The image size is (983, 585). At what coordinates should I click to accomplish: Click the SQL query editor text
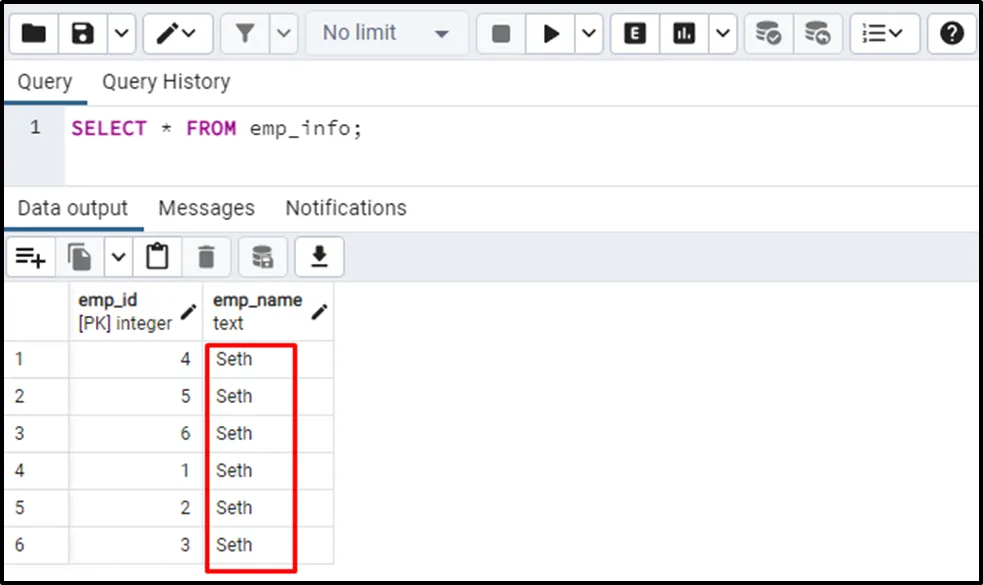(x=216, y=129)
